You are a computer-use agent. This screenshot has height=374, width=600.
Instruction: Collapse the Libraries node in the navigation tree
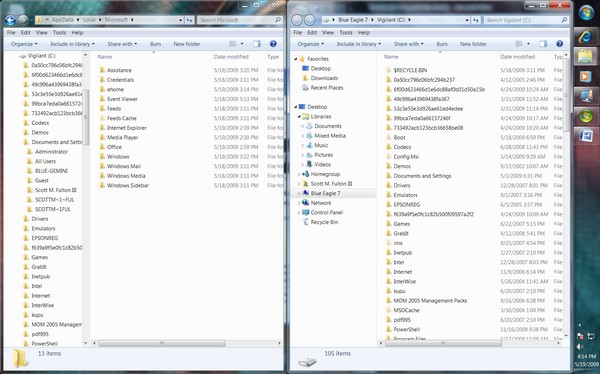(299, 116)
